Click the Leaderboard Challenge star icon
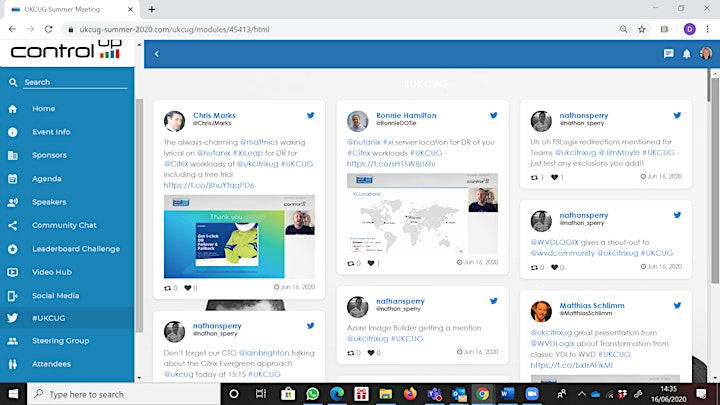The width and height of the screenshot is (720, 405). pyautogui.click(x=12, y=249)
